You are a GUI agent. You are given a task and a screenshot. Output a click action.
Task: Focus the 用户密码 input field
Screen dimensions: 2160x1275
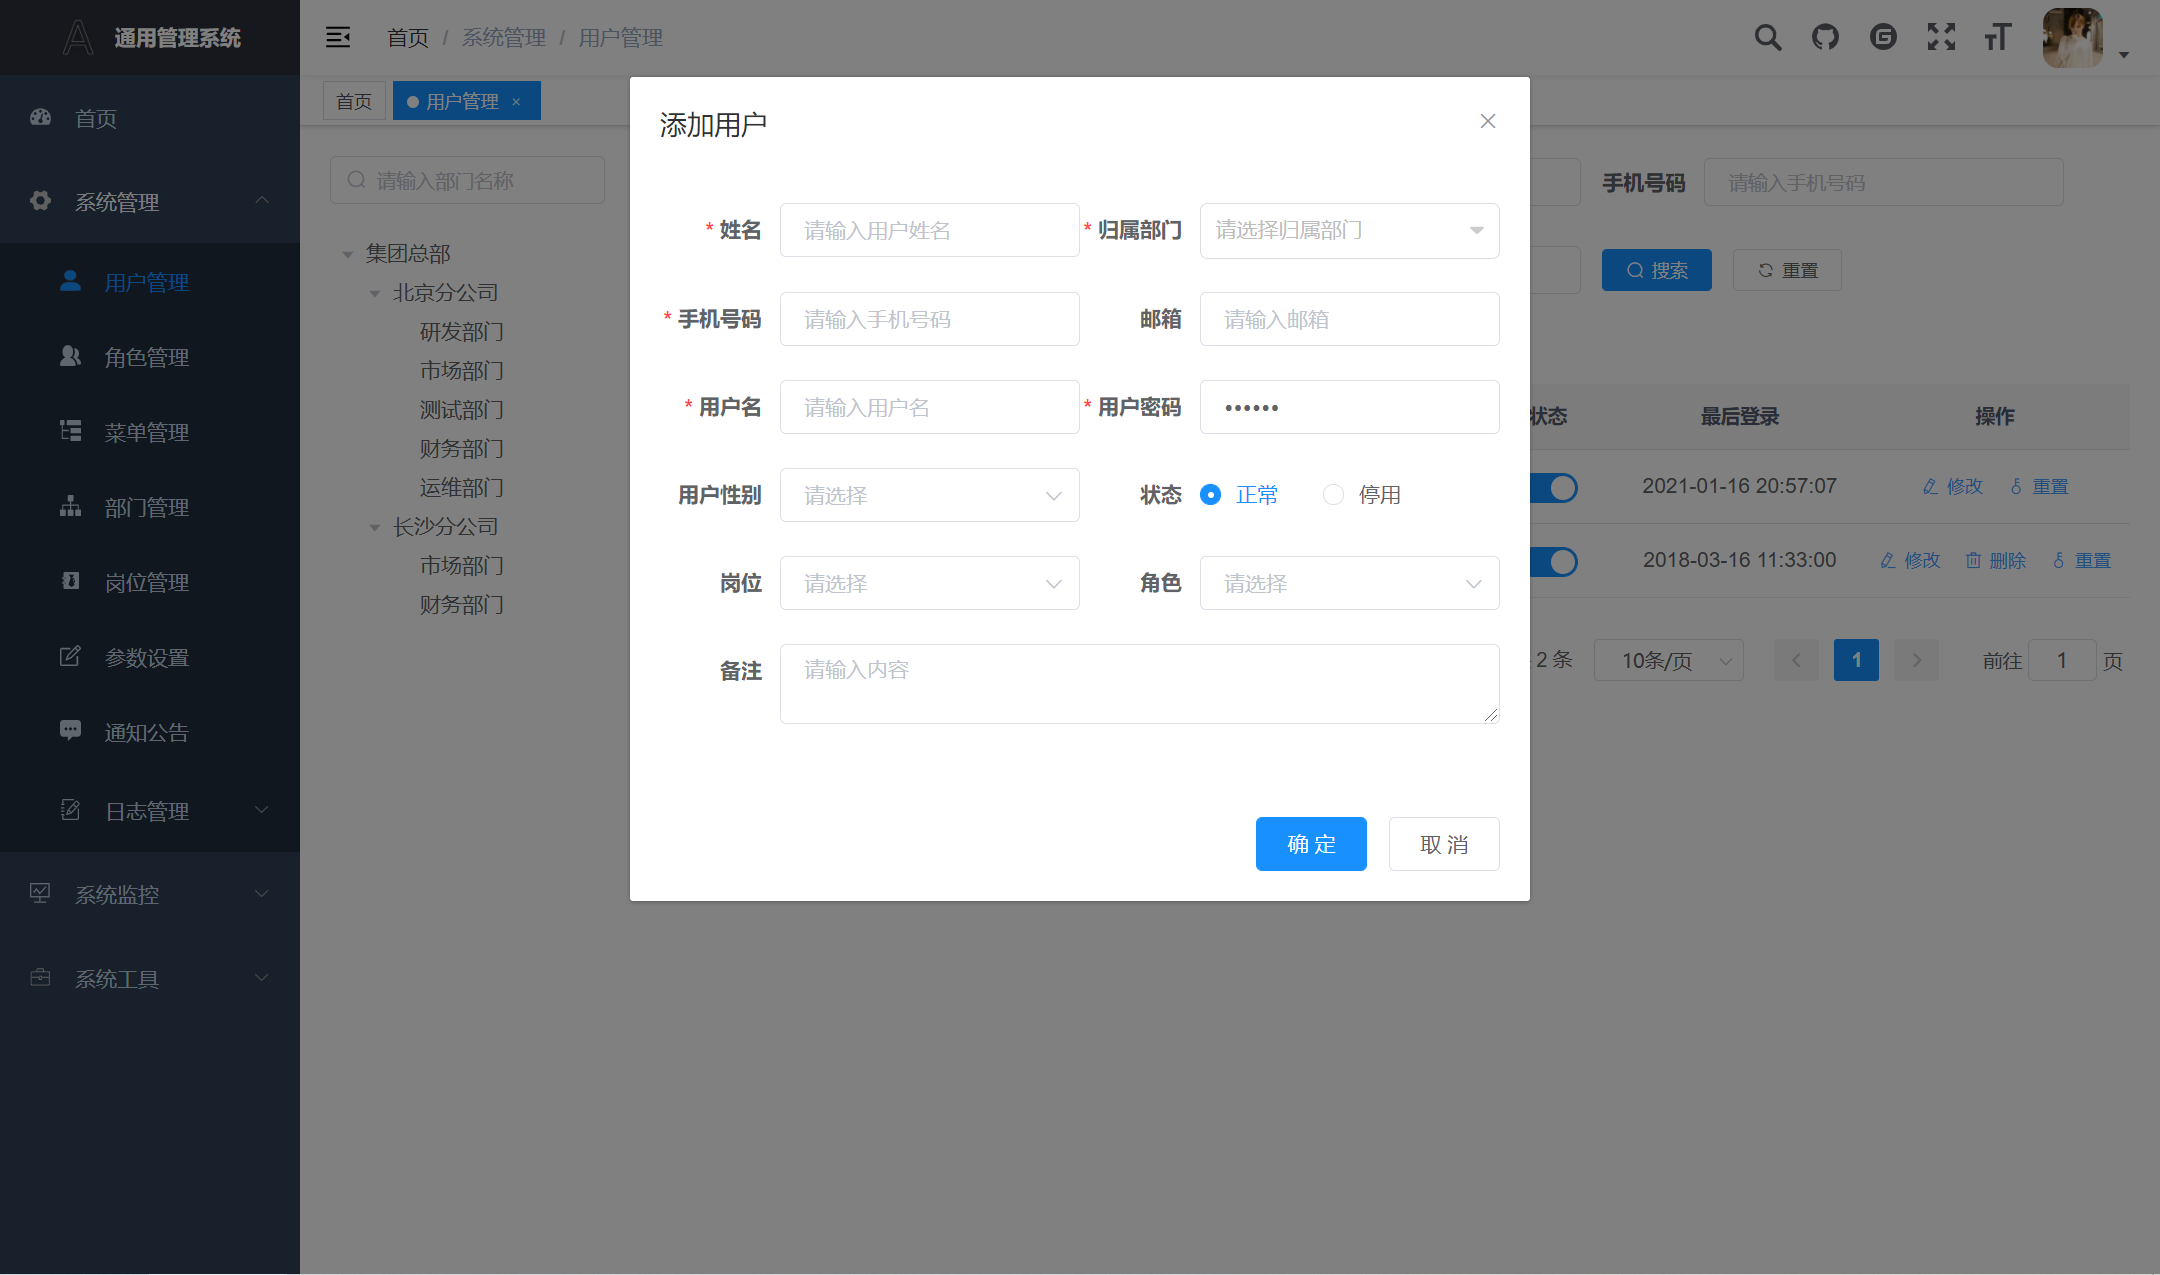click(x=1349, y=407)
